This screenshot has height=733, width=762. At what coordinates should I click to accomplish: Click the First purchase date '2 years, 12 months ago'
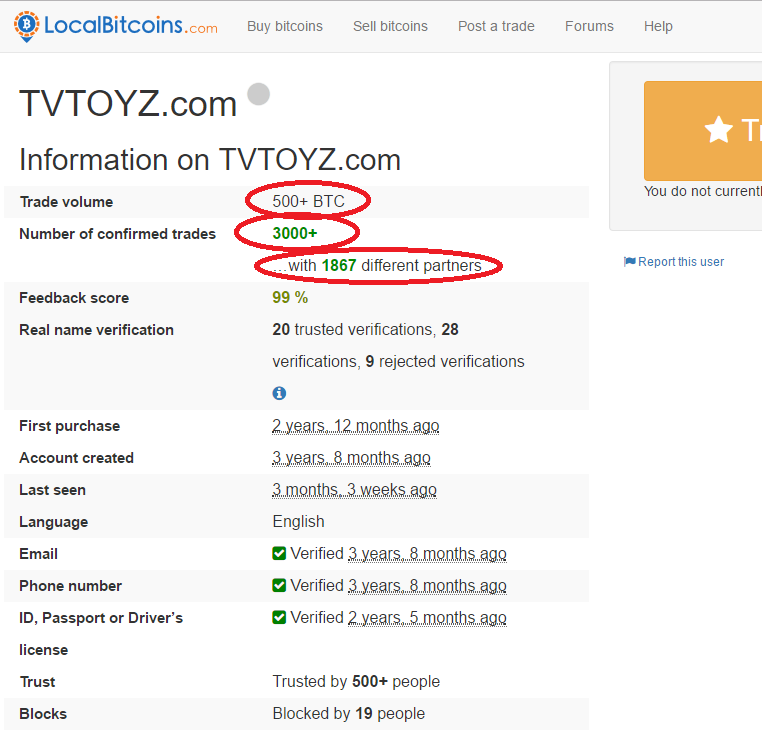(356, 426)
